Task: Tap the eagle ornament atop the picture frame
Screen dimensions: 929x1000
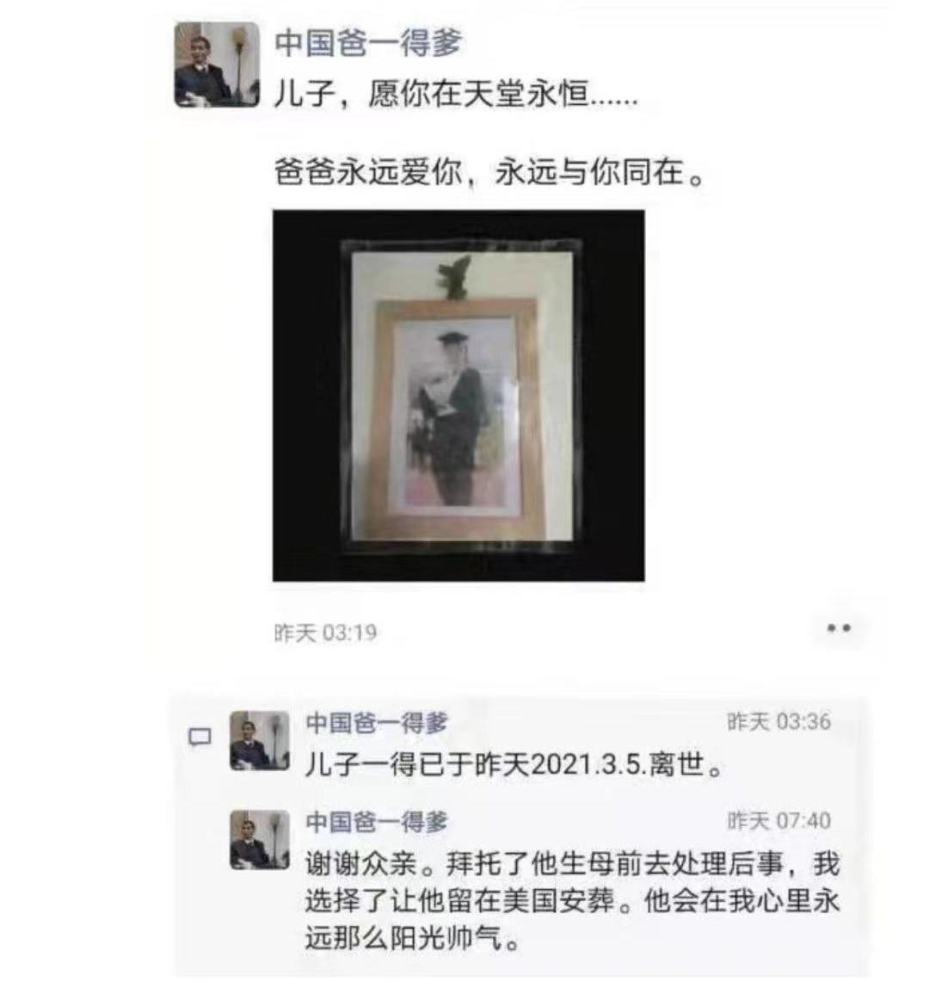Action: (454, 276)
